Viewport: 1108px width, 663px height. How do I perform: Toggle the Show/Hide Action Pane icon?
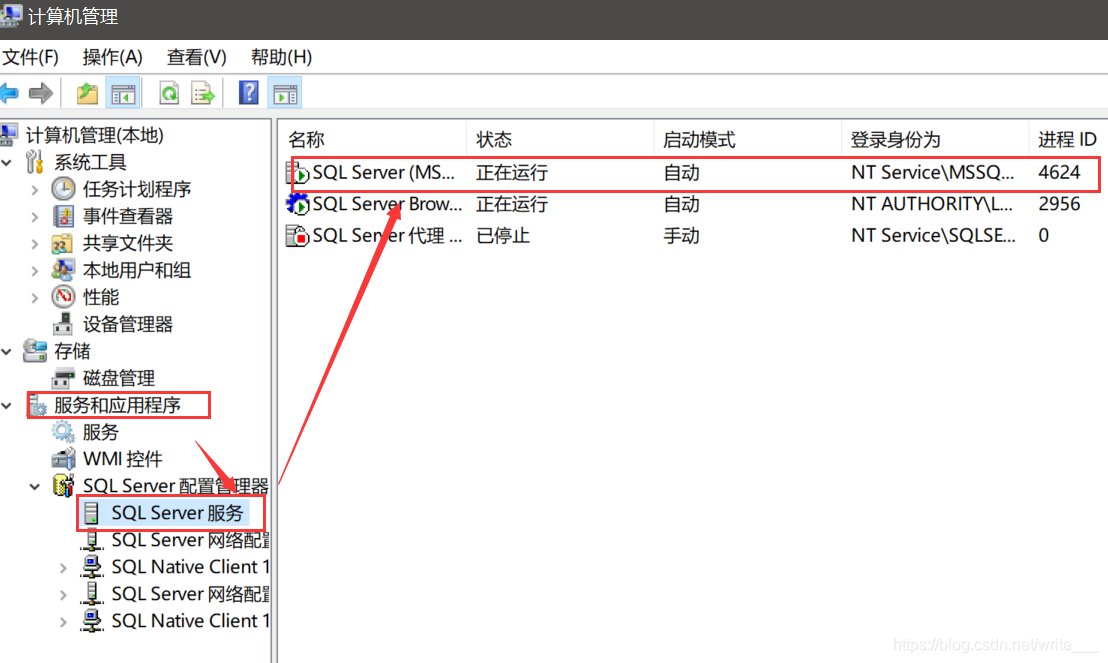coord(285,93)
